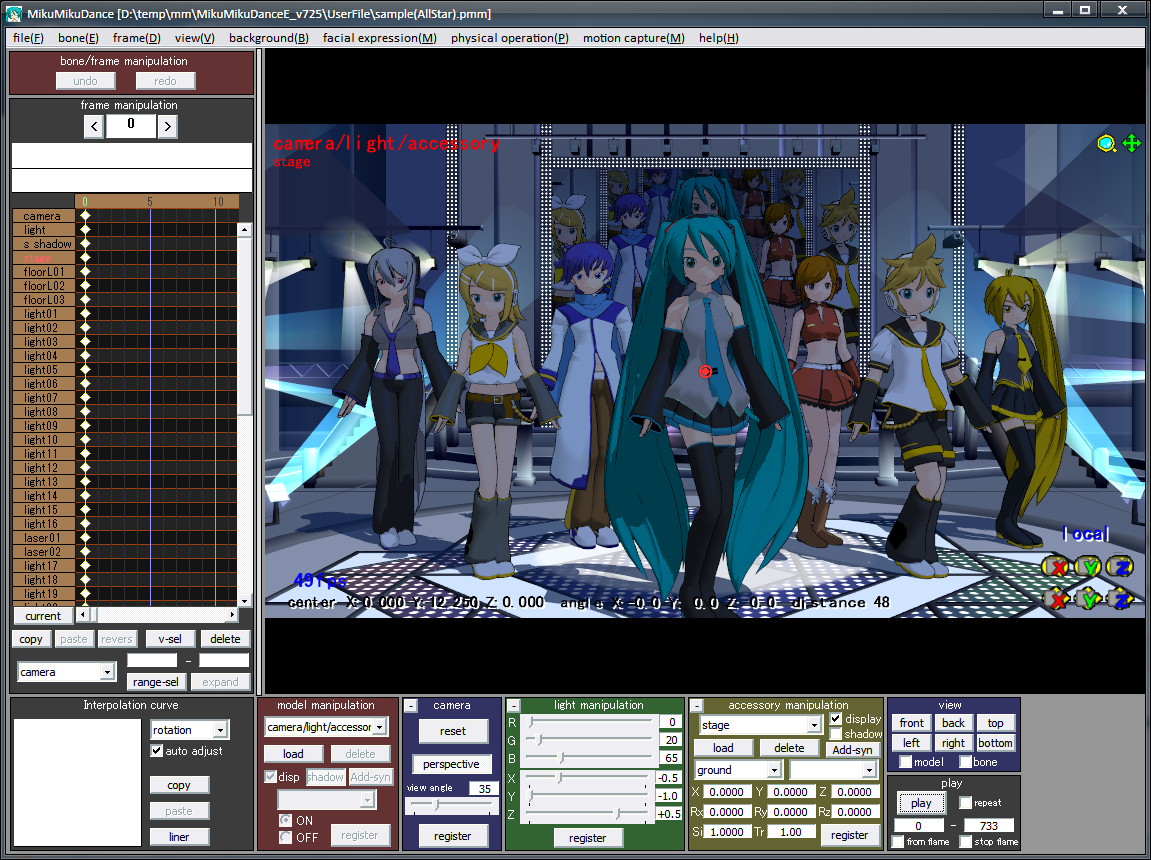Click the light manipulation register button
Image resolution: width=1151 pixels, height=860 pixels.
[587, 837]
